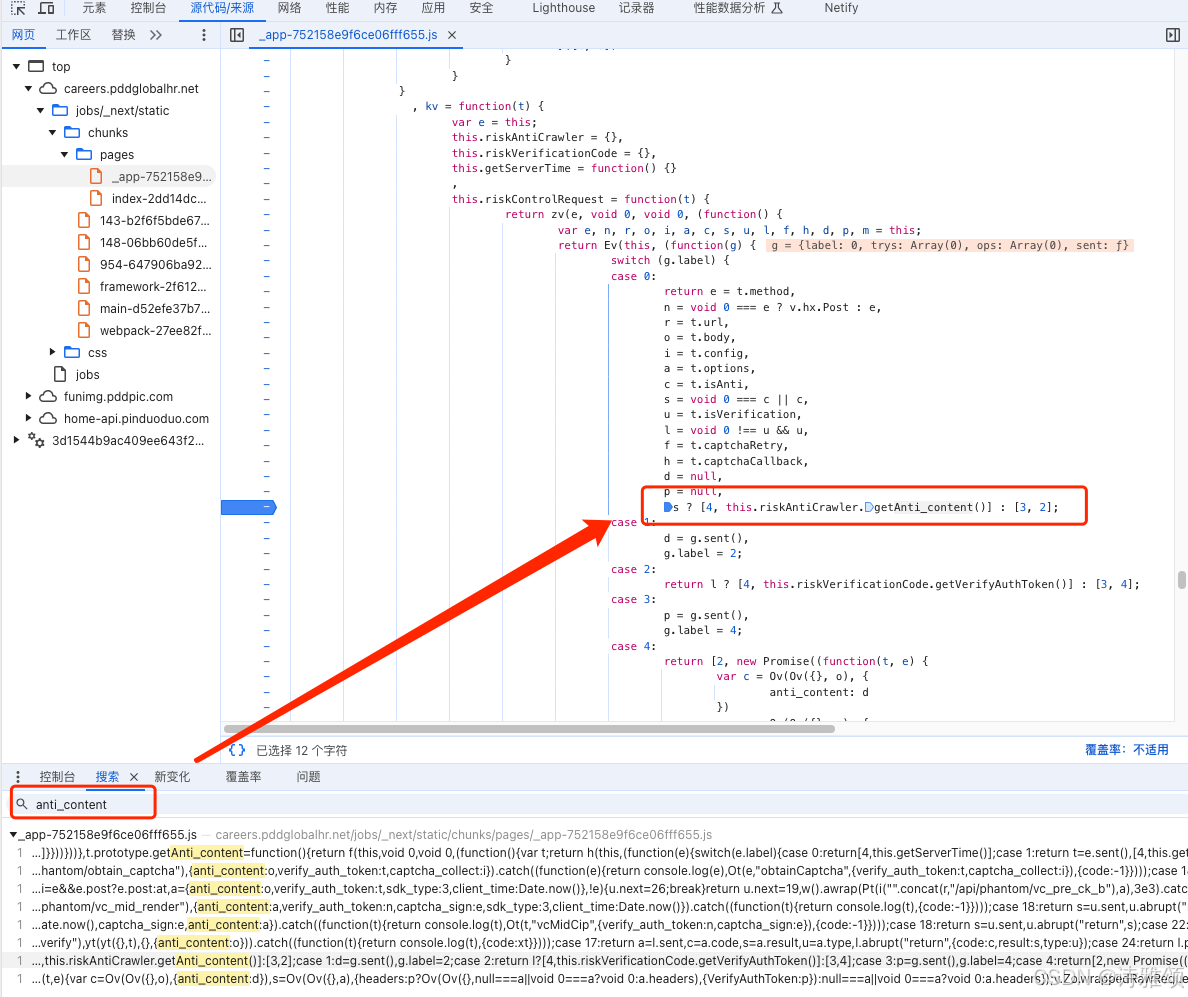The height and width of the screenshot is (997, 1188).
Task: Open the 性能 panel tab
Action: click(337, 8)
